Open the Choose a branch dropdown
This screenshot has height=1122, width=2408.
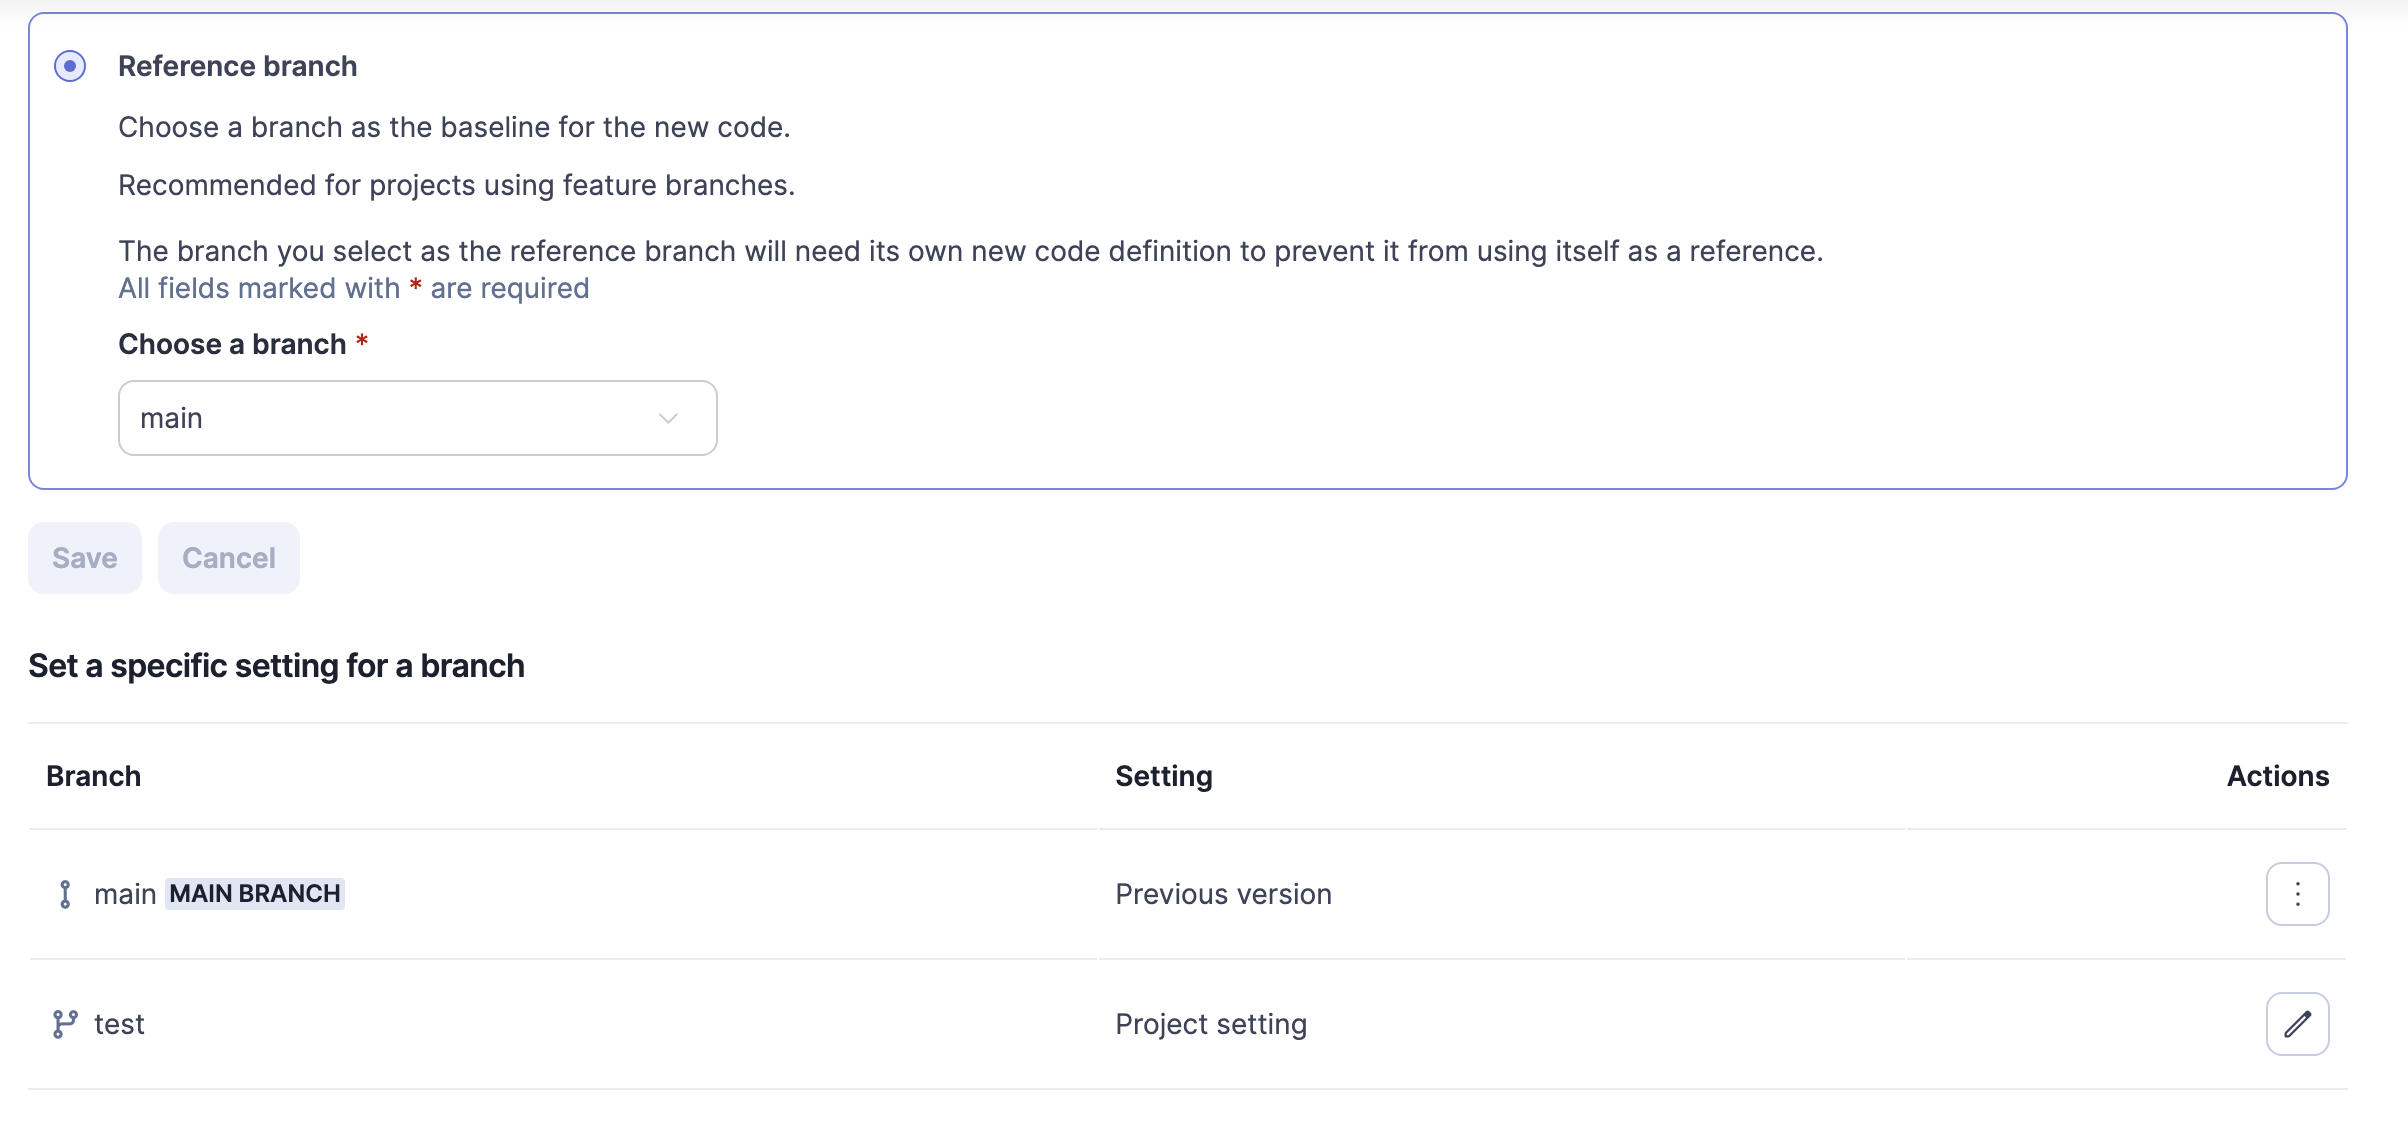(417, 418)
